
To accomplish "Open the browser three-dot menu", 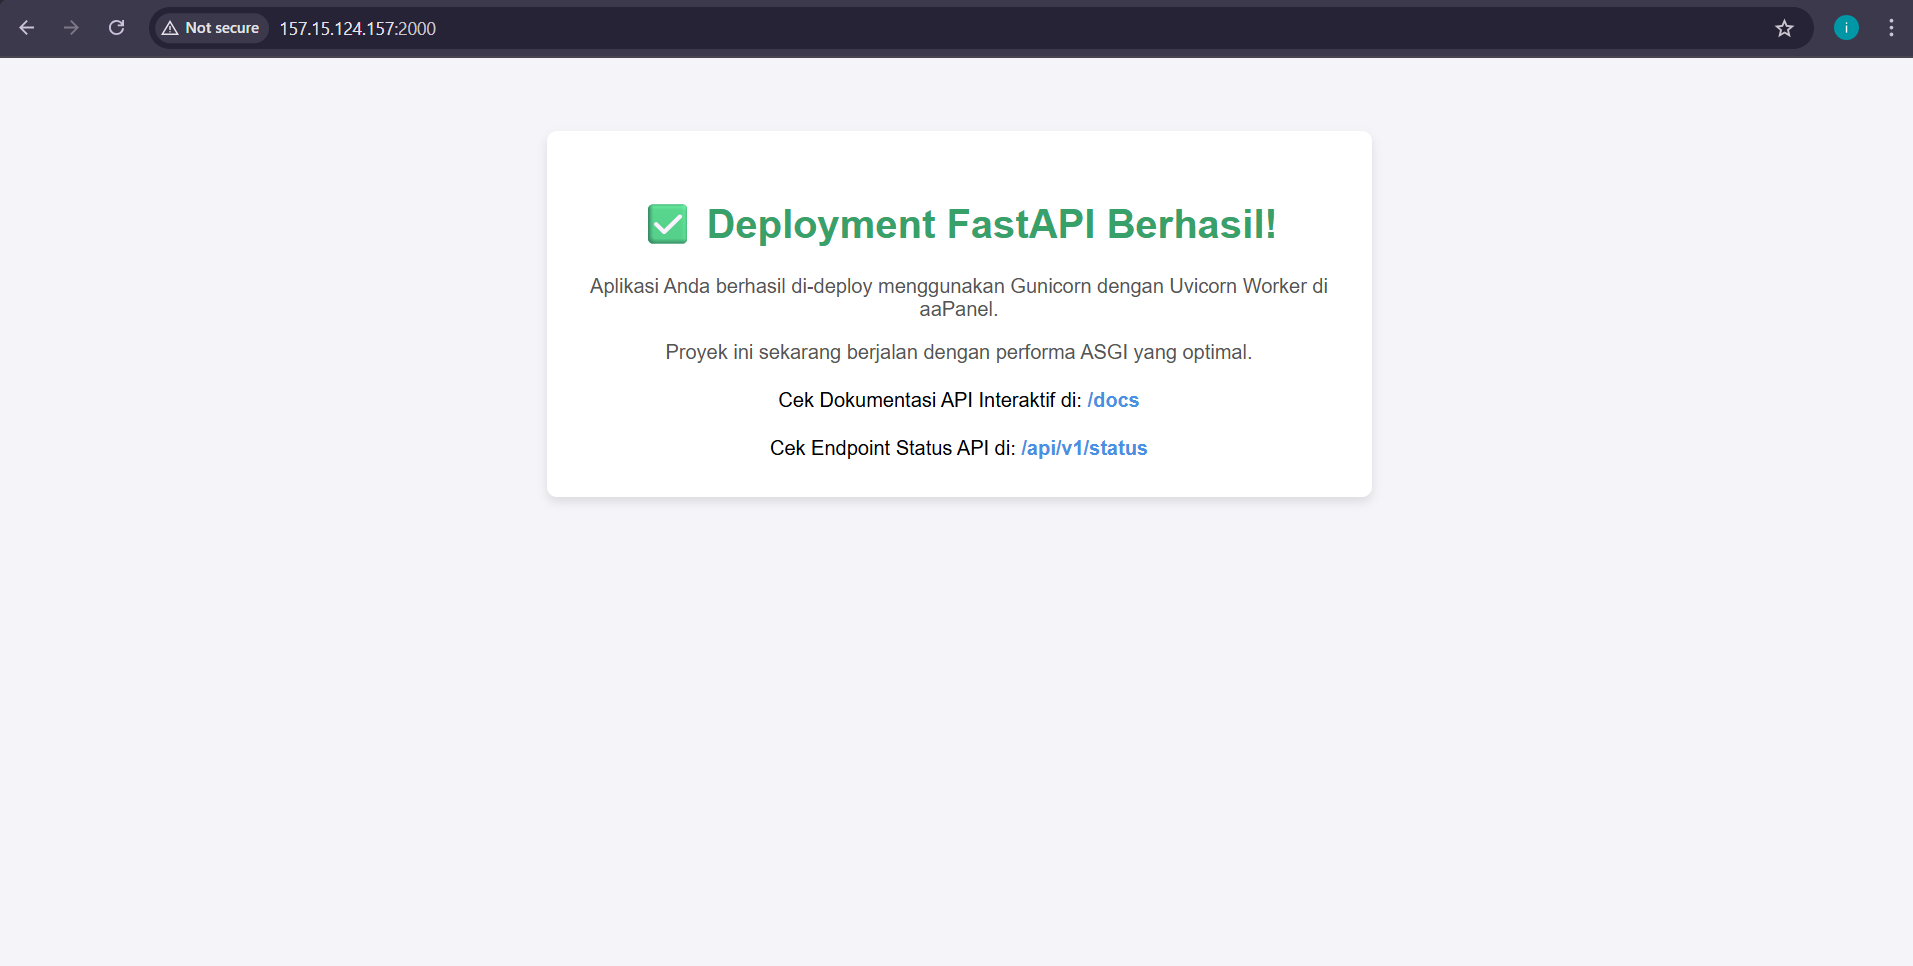I will [x=1891, y=28].
